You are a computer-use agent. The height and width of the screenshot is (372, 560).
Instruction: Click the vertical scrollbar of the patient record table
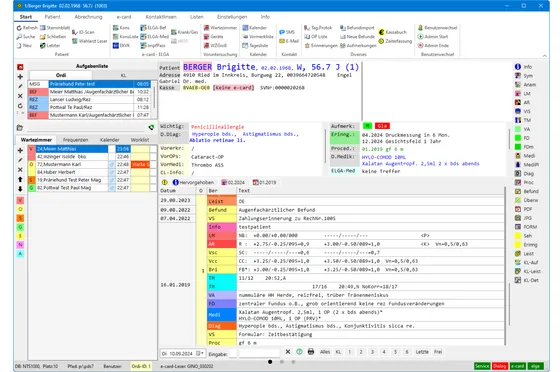509,303
